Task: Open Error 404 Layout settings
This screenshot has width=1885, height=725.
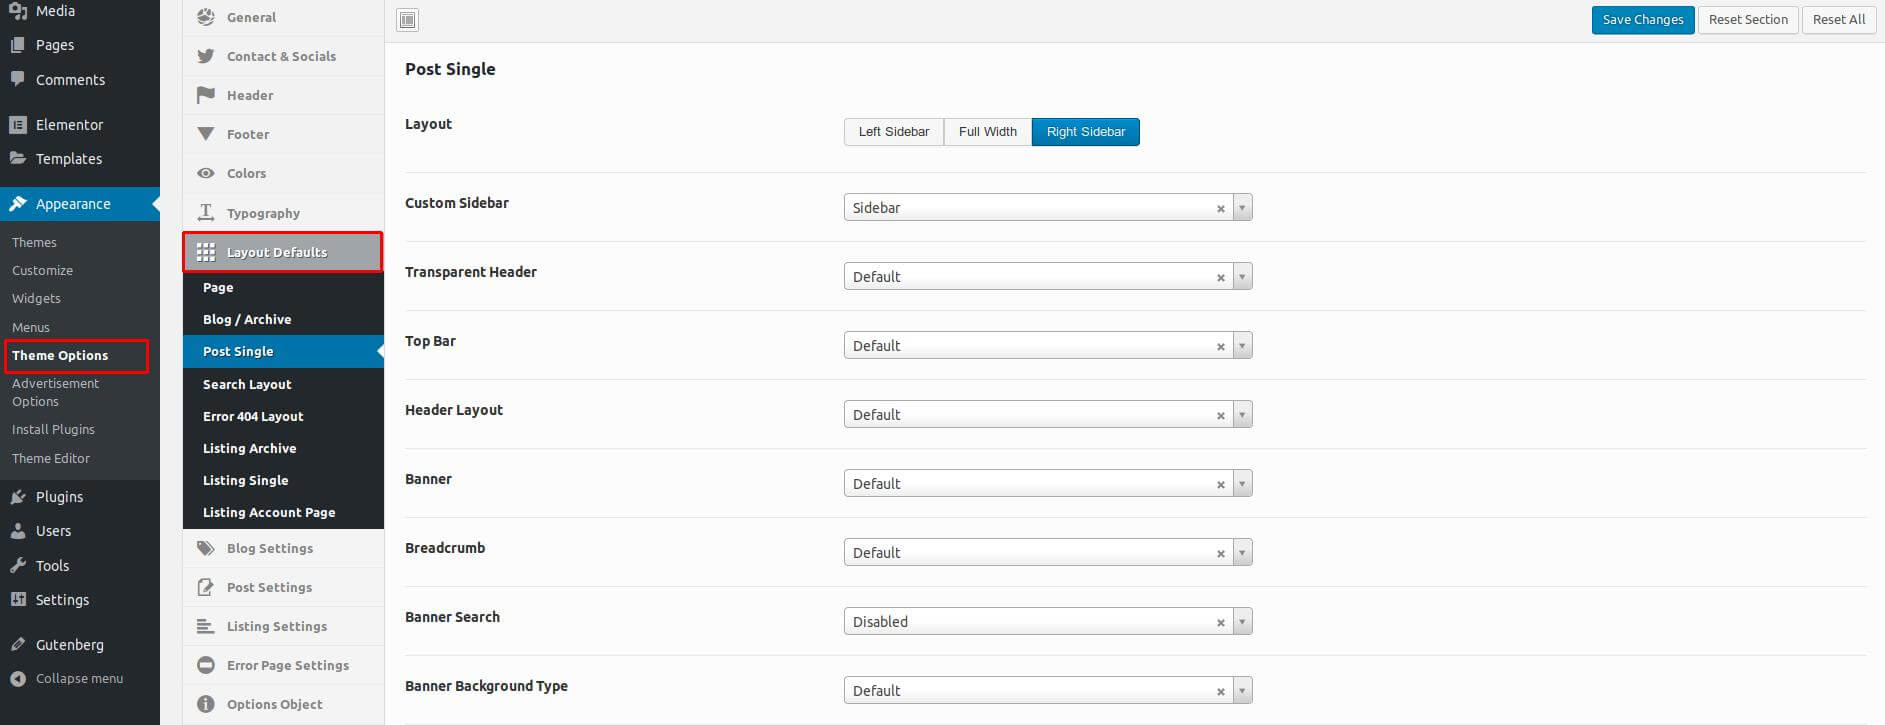Action: [x=283, y=416]
